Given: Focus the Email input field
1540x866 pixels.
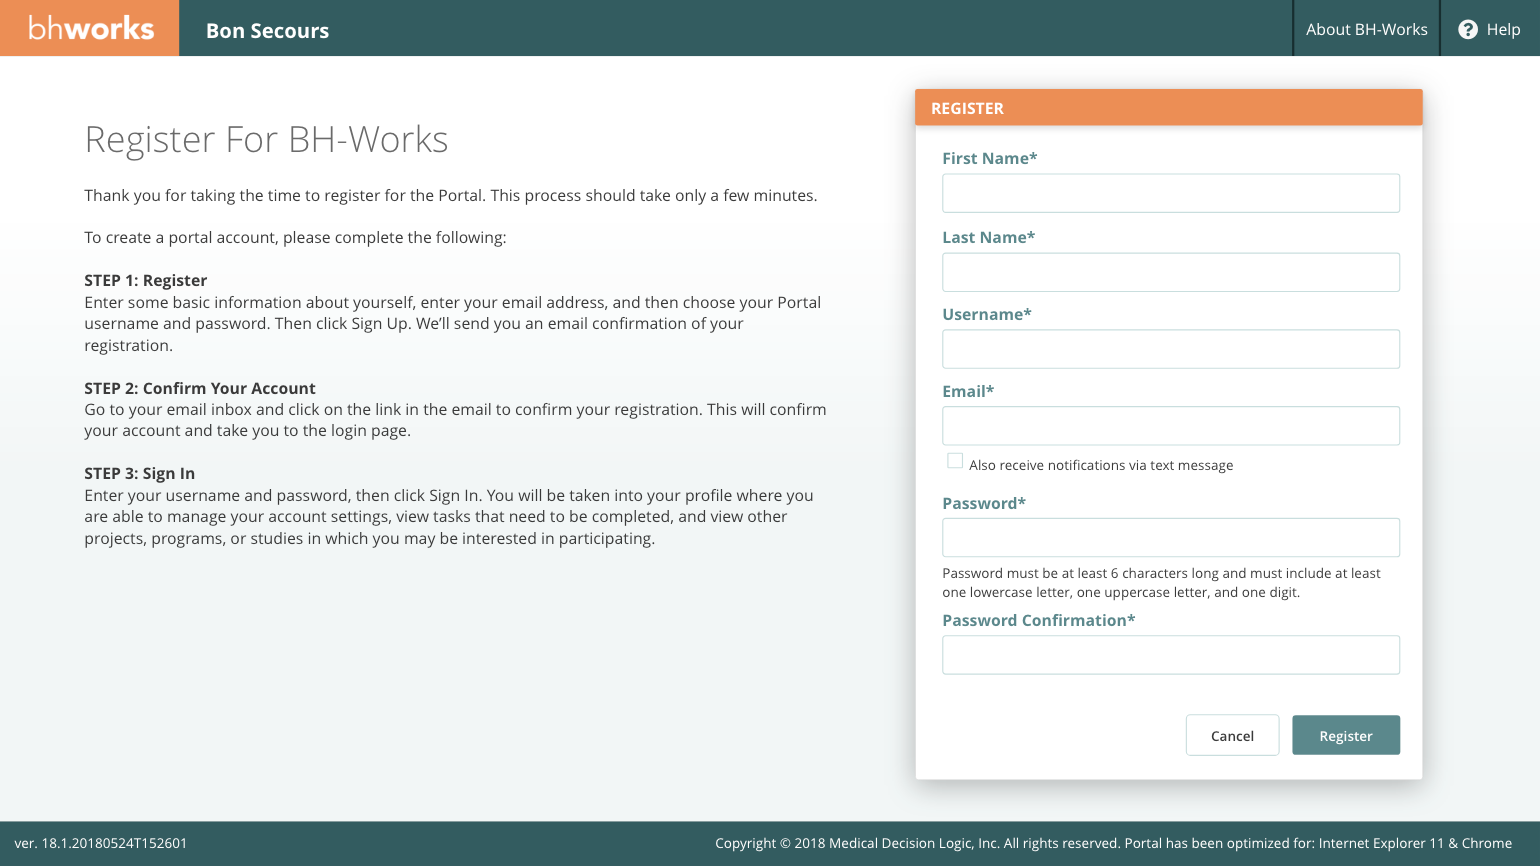Looking at the screenshot, I should coord(1171,426).
